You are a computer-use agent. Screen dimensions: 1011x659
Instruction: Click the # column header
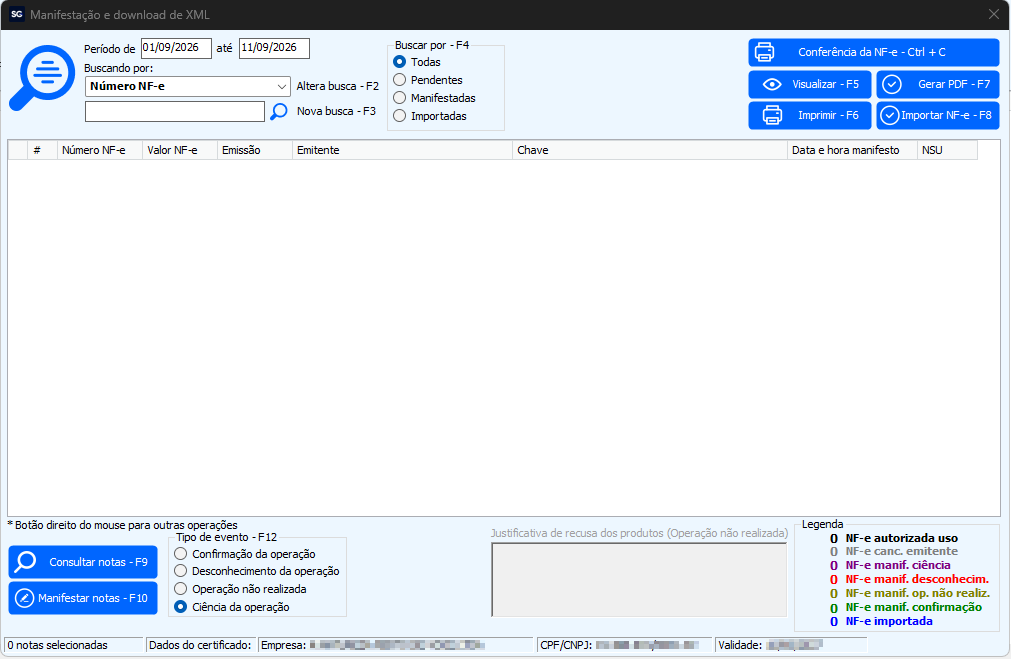pyautogui.click(x=43, y=150)
